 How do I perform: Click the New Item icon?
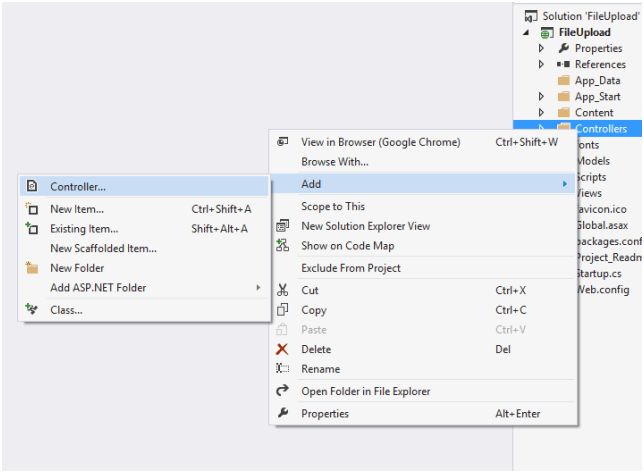[x=31, y=210]
